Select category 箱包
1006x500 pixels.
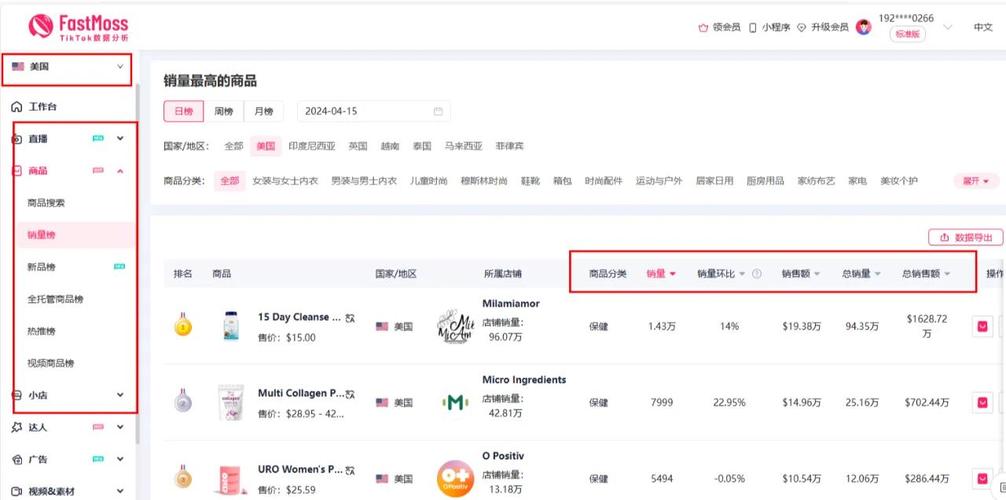562,181
